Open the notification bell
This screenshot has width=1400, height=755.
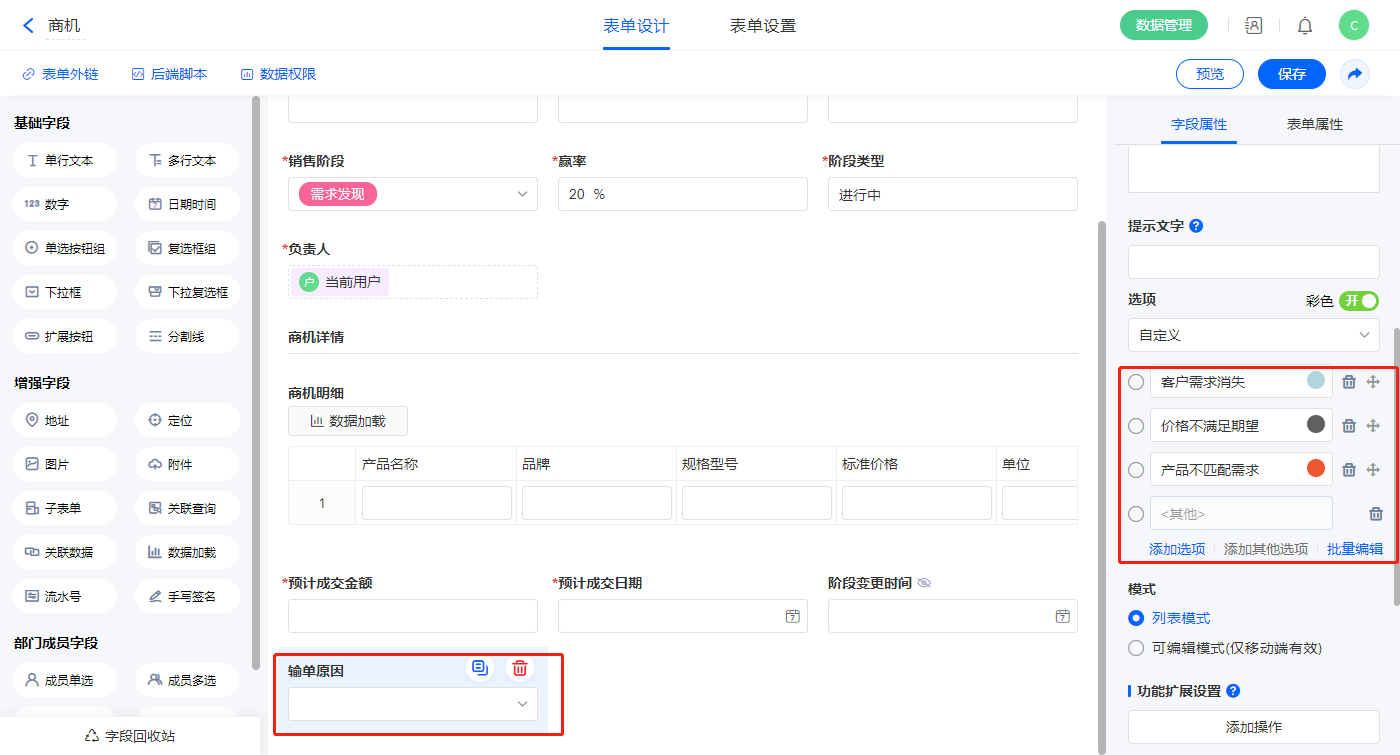coord(1305,26)
